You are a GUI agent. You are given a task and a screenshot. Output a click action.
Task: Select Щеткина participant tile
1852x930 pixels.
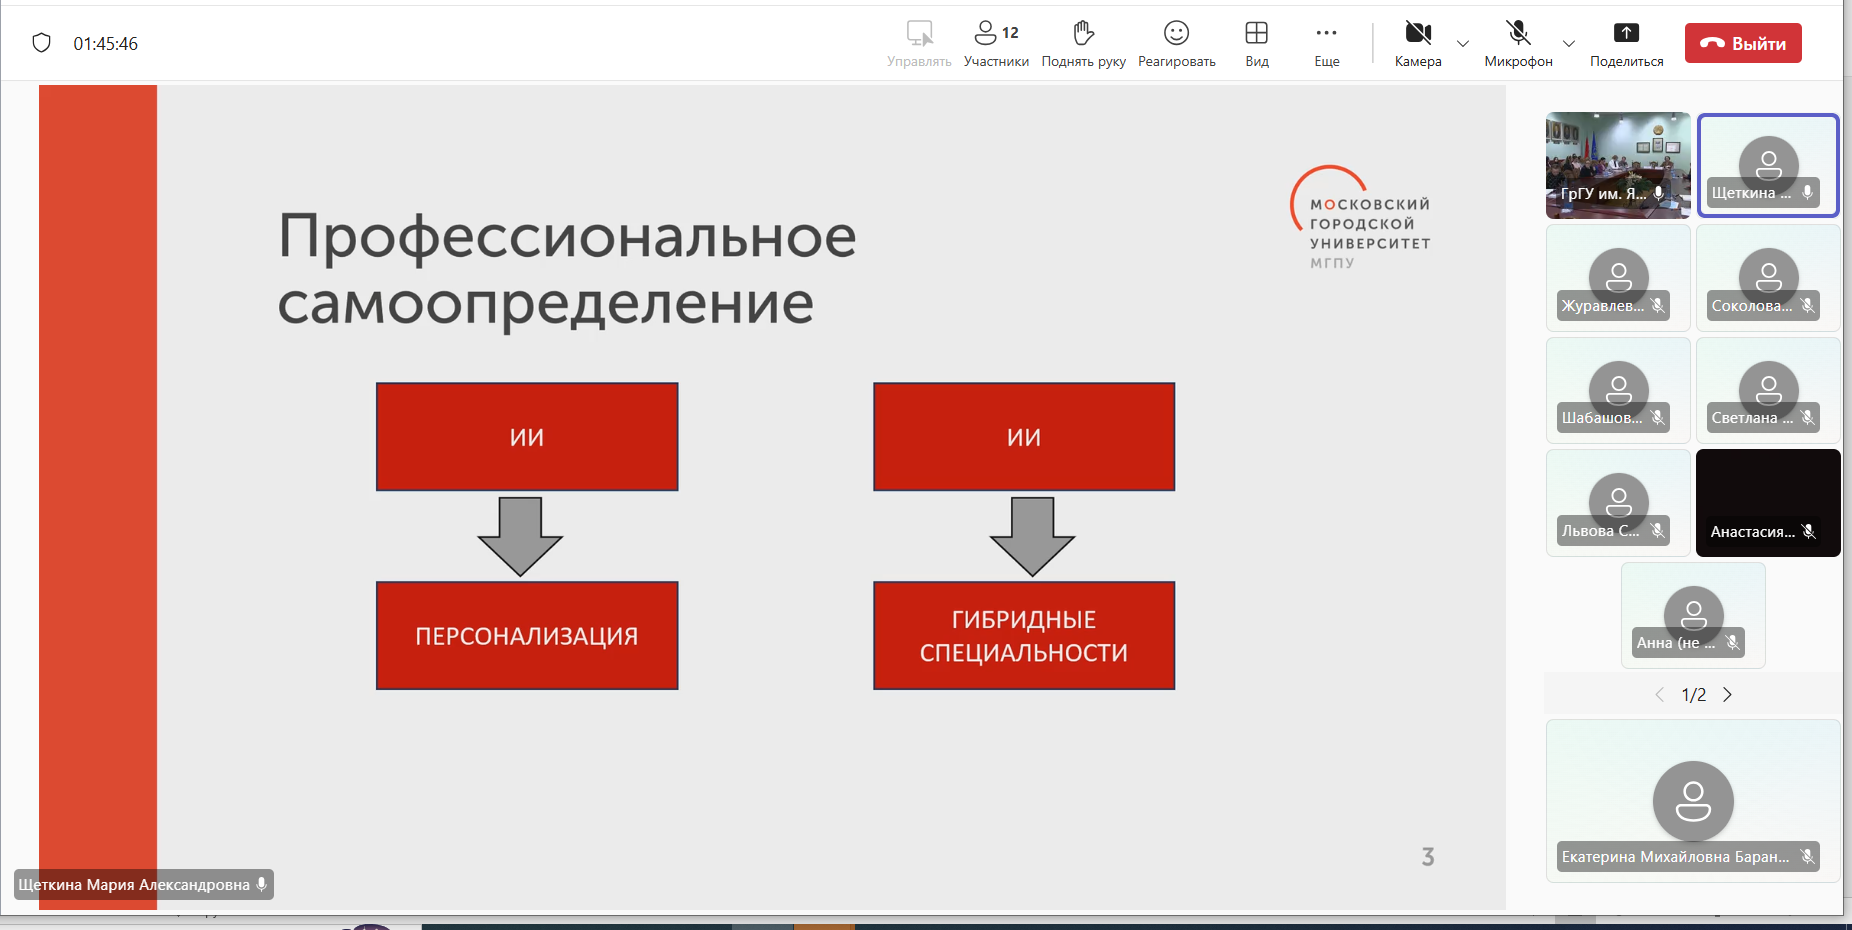click(x=1767, y=165)
